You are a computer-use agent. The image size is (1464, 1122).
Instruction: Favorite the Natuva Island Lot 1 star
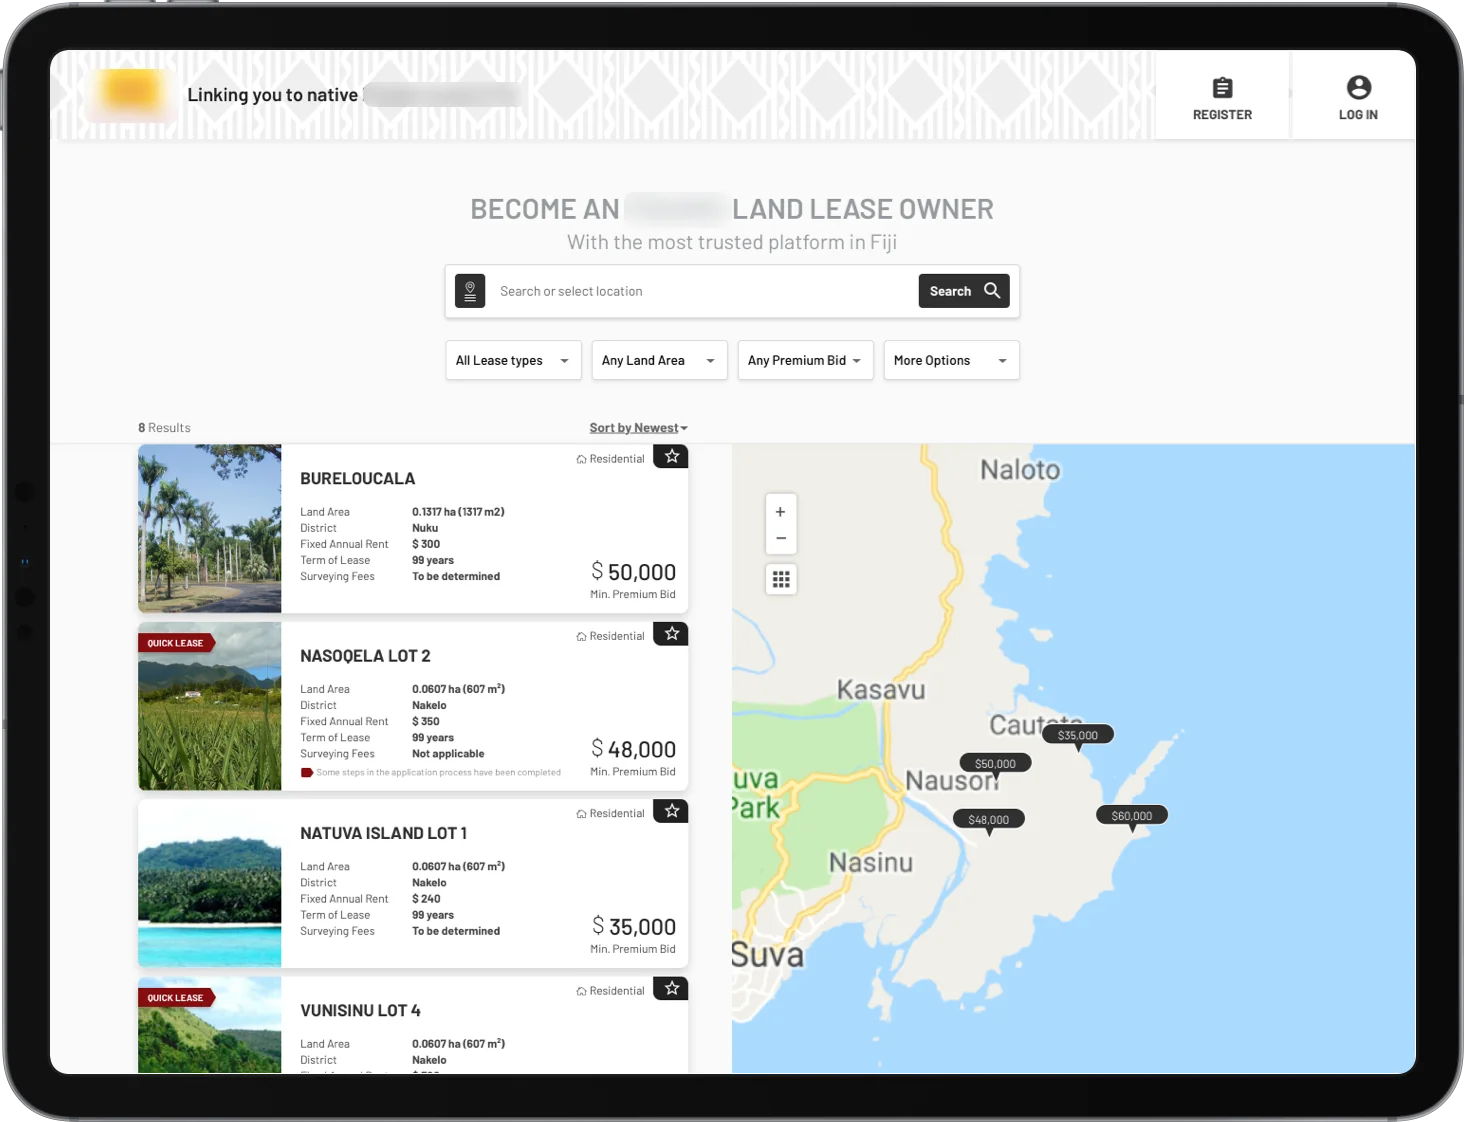(672, 811)
